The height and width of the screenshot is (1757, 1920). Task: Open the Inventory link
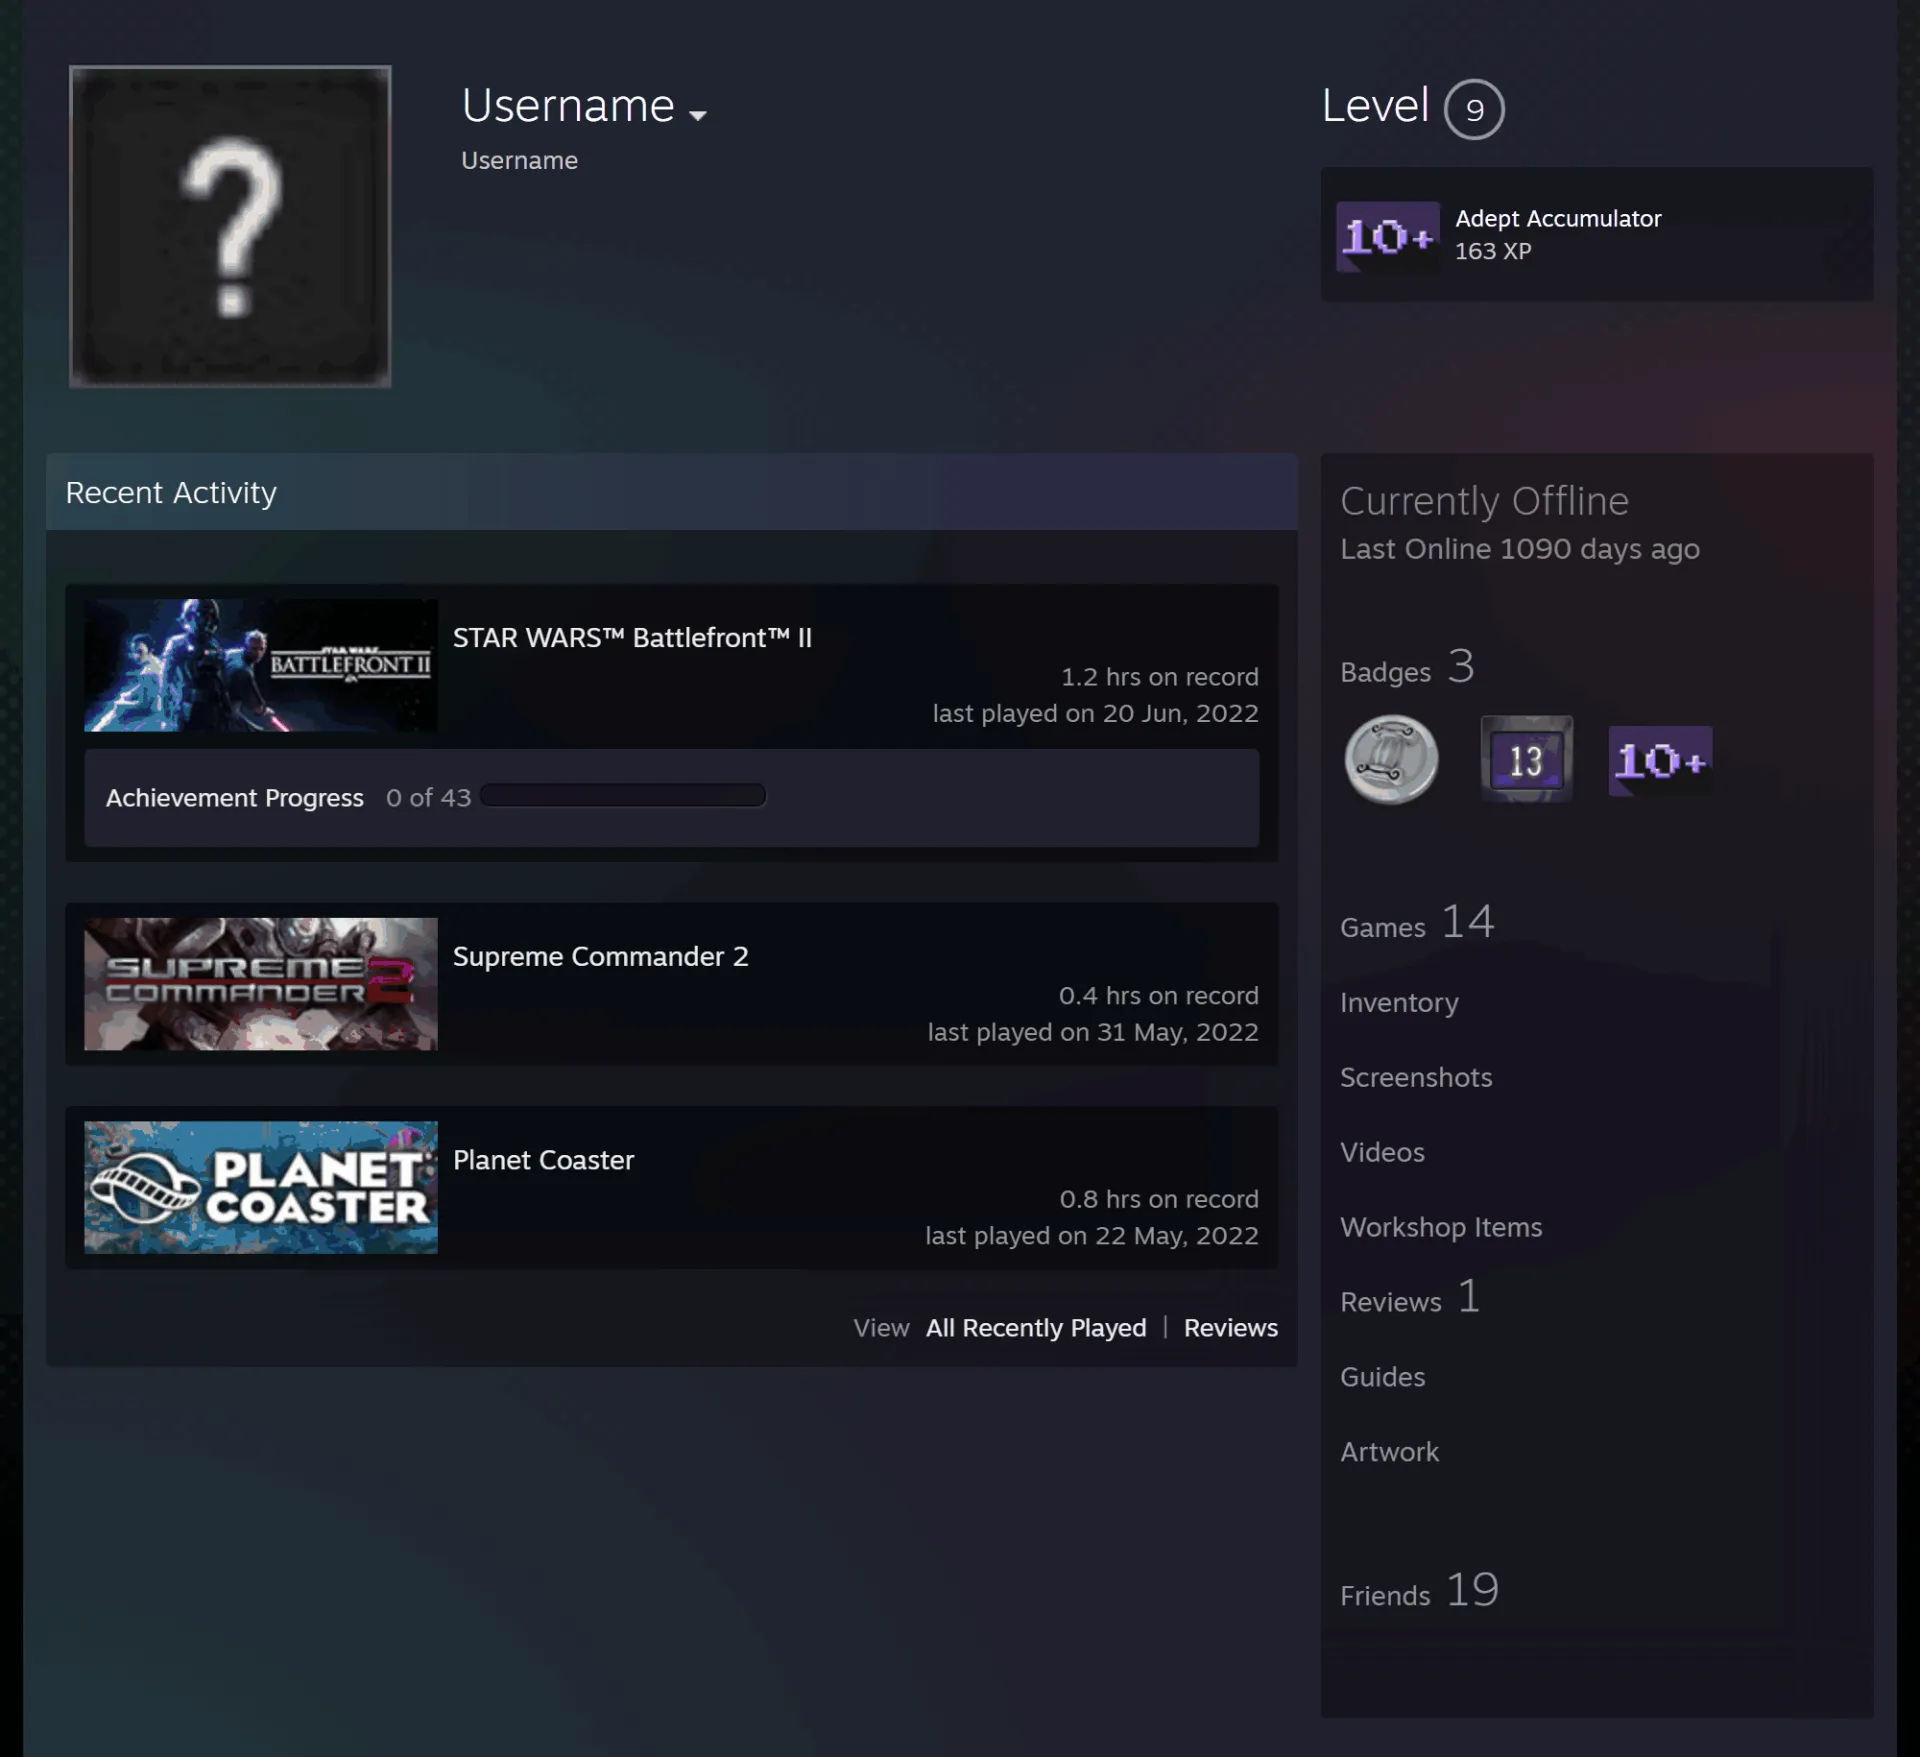pos(1399,1002)
